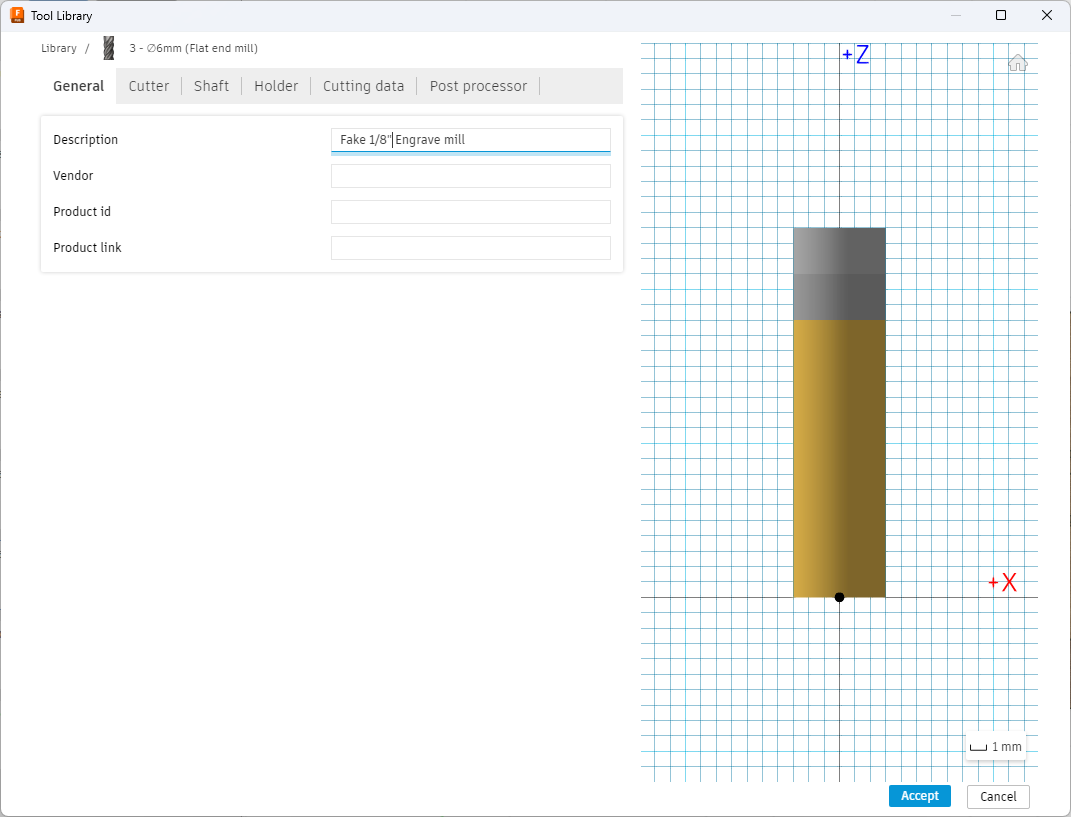Click the 1 mm scale indicator

(996, 747)
